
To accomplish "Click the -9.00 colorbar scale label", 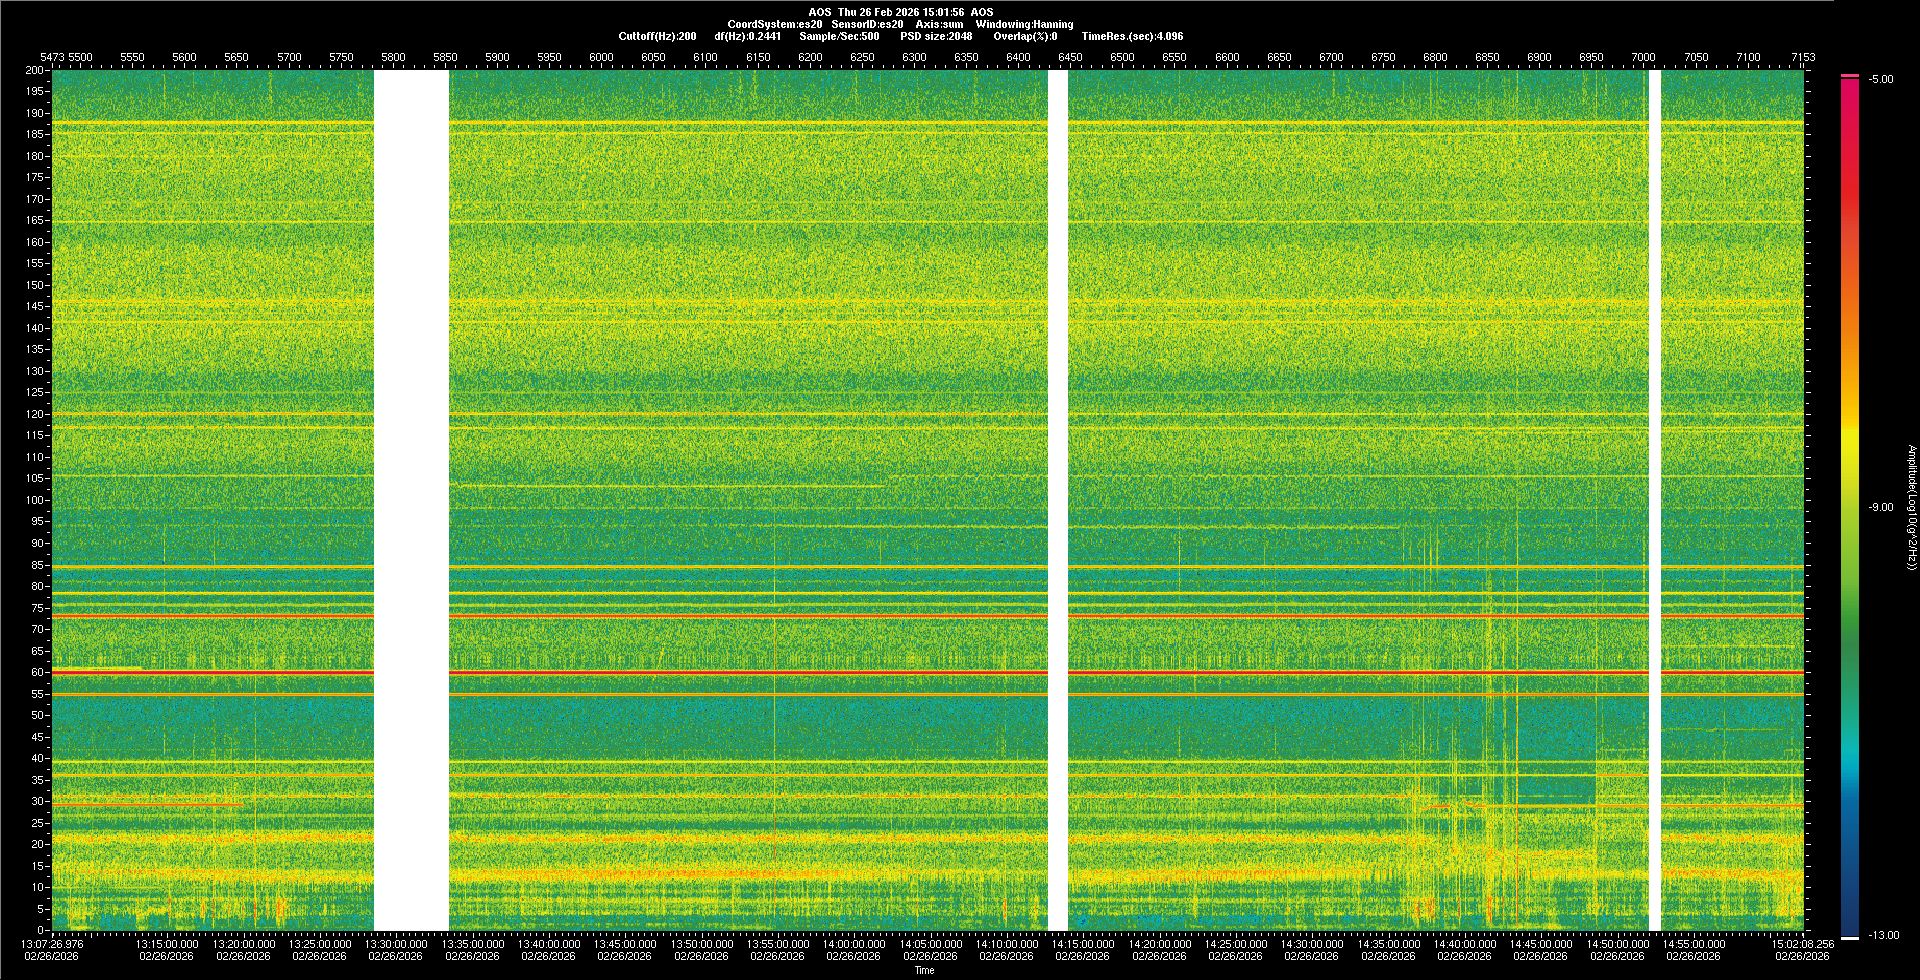I will click(1880, 508).
